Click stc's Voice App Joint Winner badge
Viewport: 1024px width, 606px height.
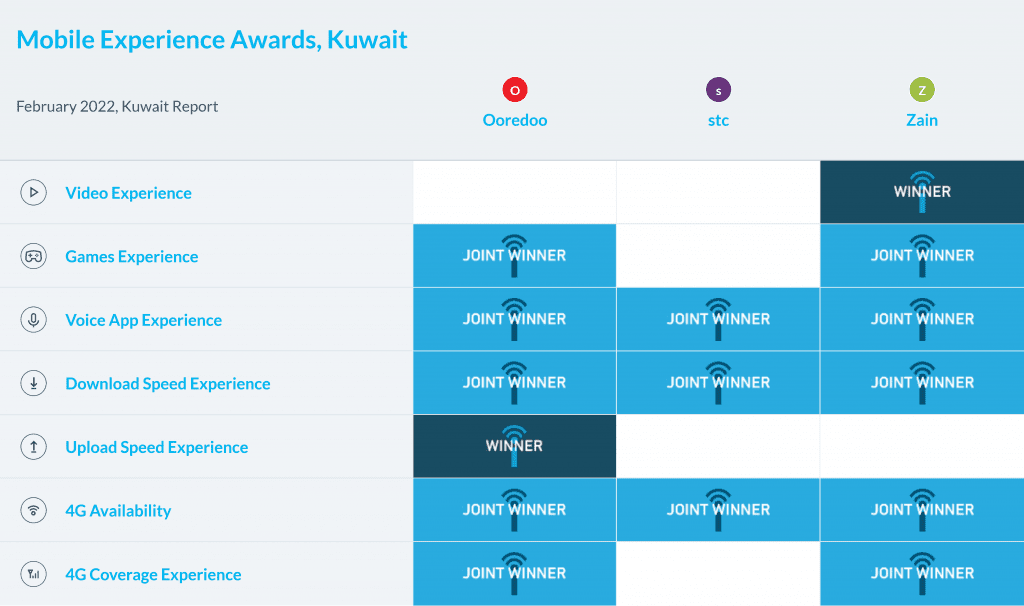[718, 319]
